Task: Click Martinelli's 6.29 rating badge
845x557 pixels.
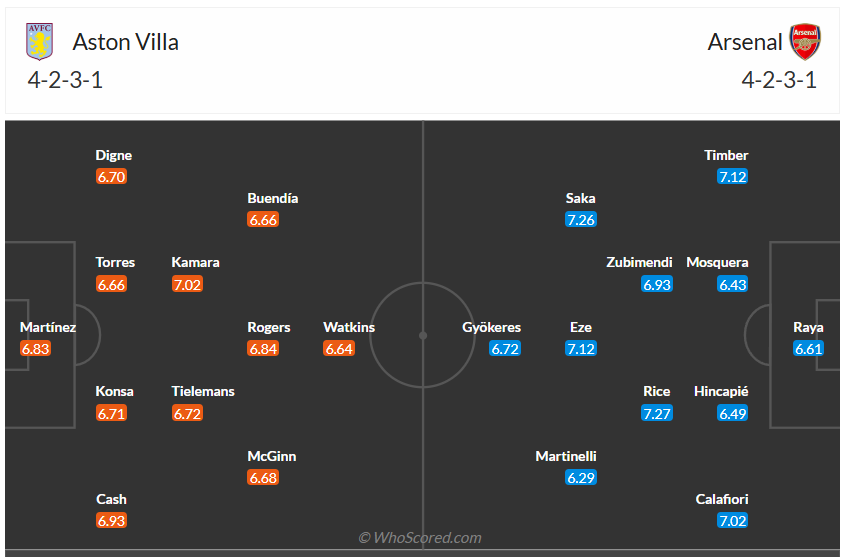Action: (x=580, y=478)
